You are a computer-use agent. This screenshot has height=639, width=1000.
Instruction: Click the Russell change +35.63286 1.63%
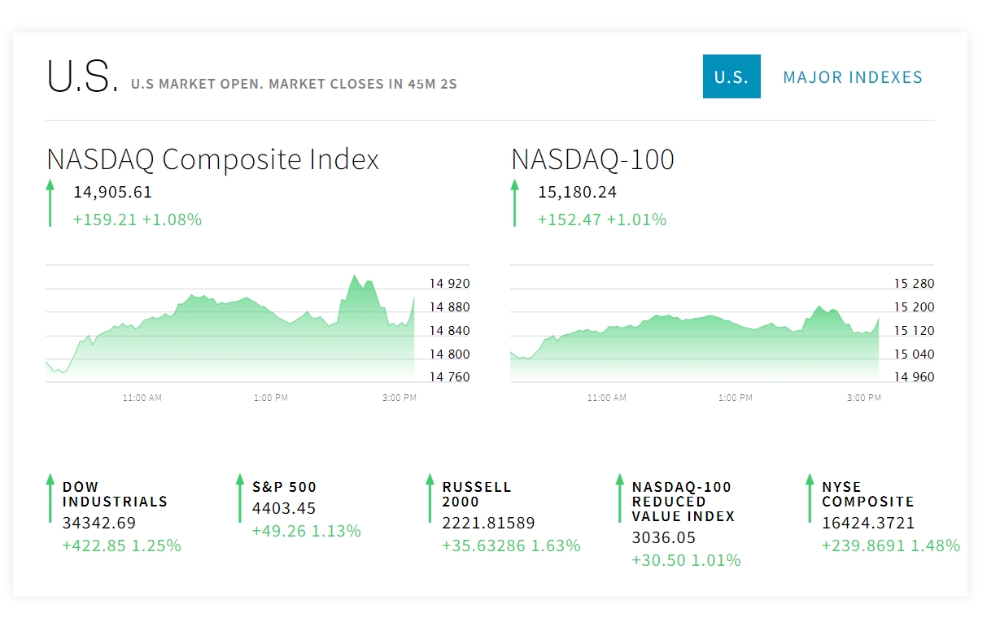[511, 546]
